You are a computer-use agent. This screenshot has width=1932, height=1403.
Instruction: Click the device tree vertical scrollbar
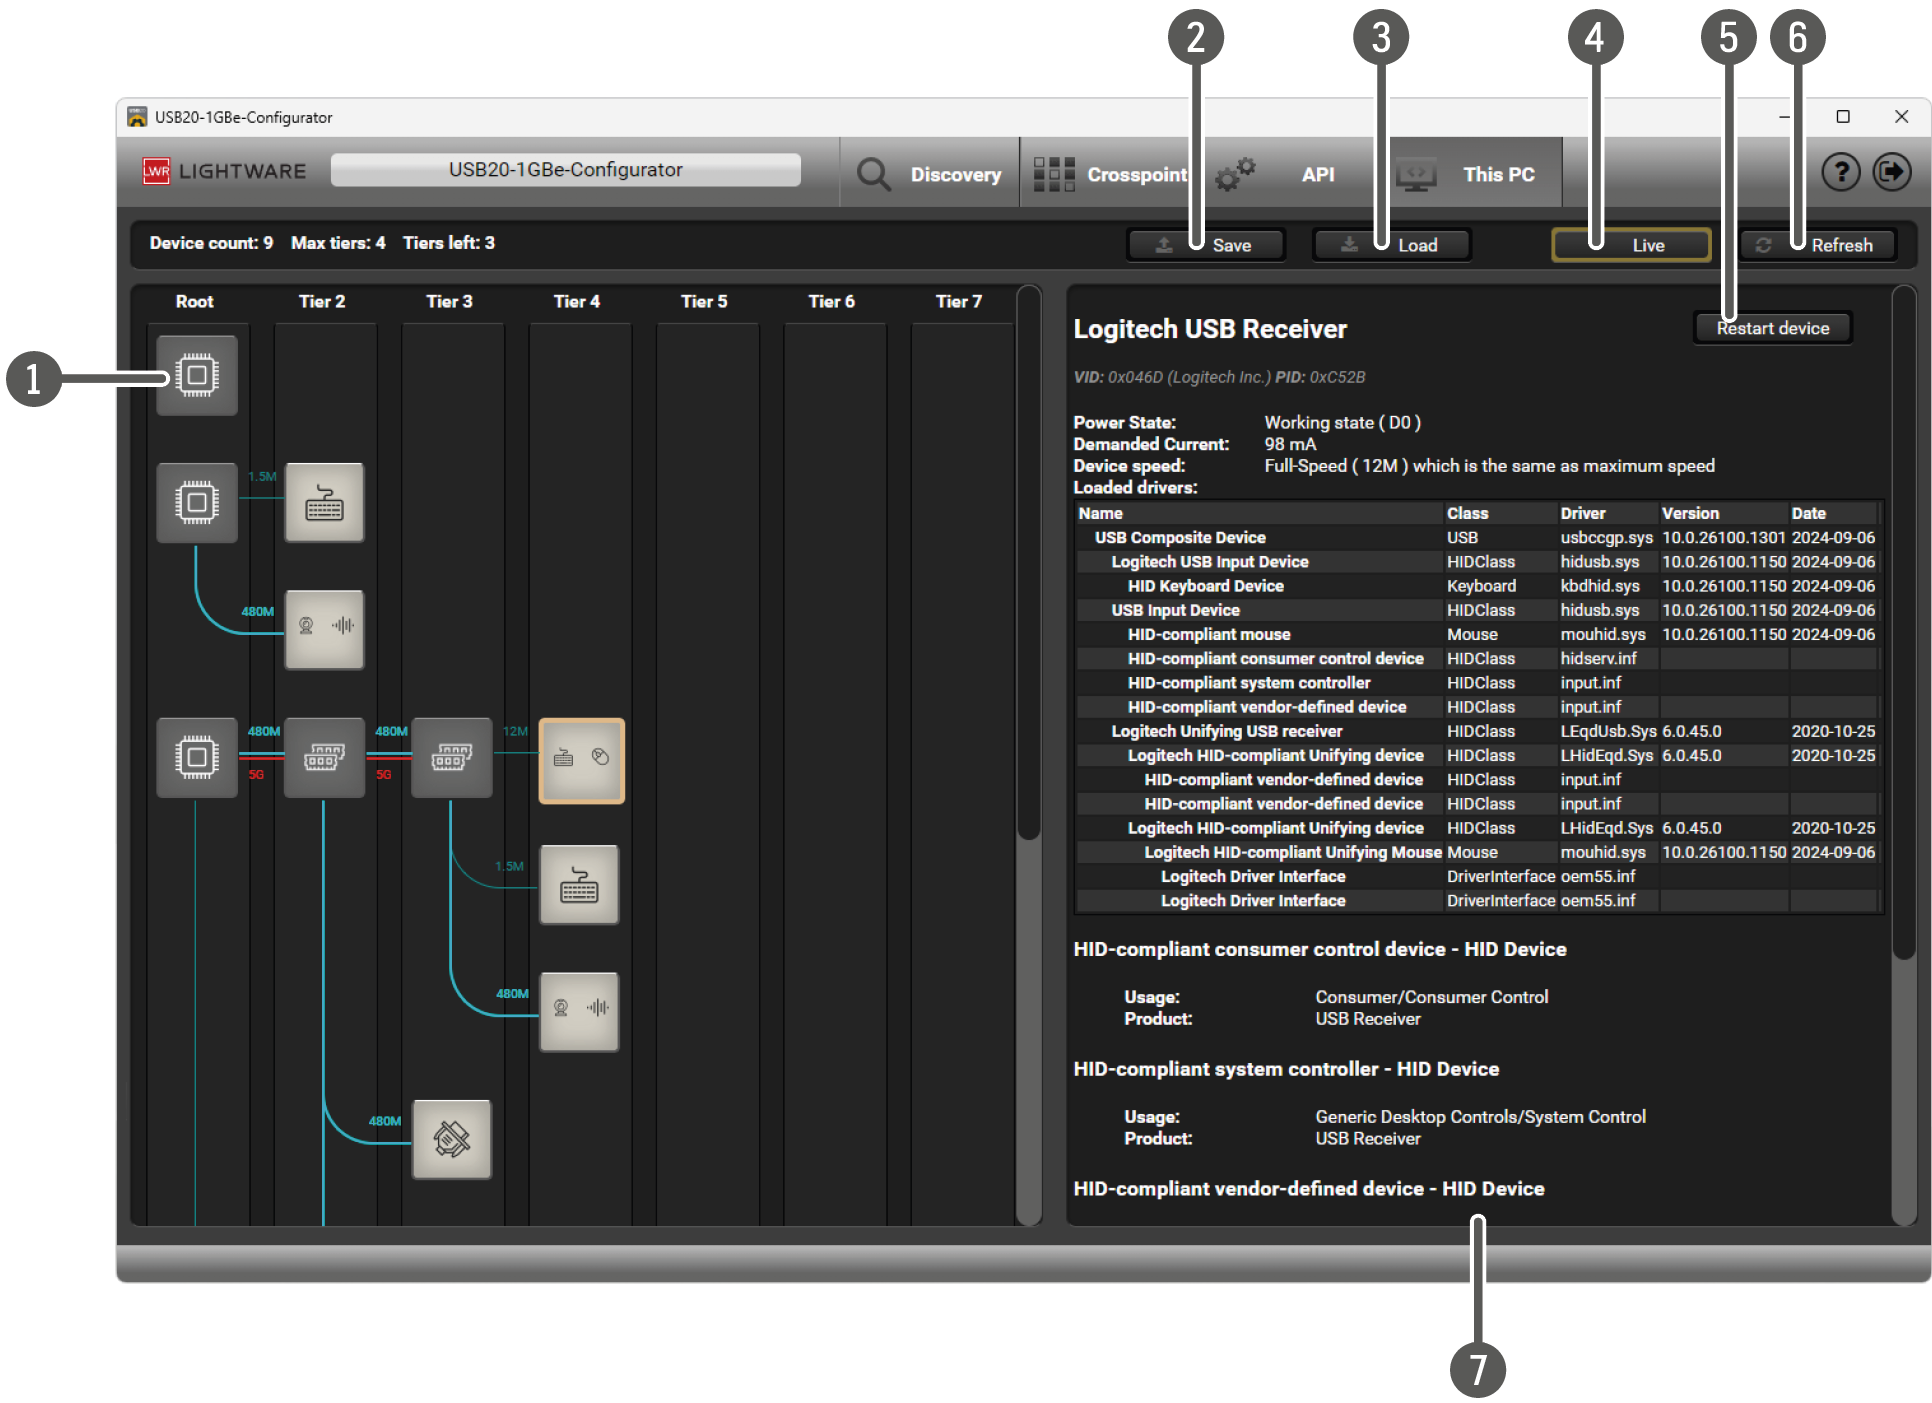pyautogui.click(x=1028, y=560)
